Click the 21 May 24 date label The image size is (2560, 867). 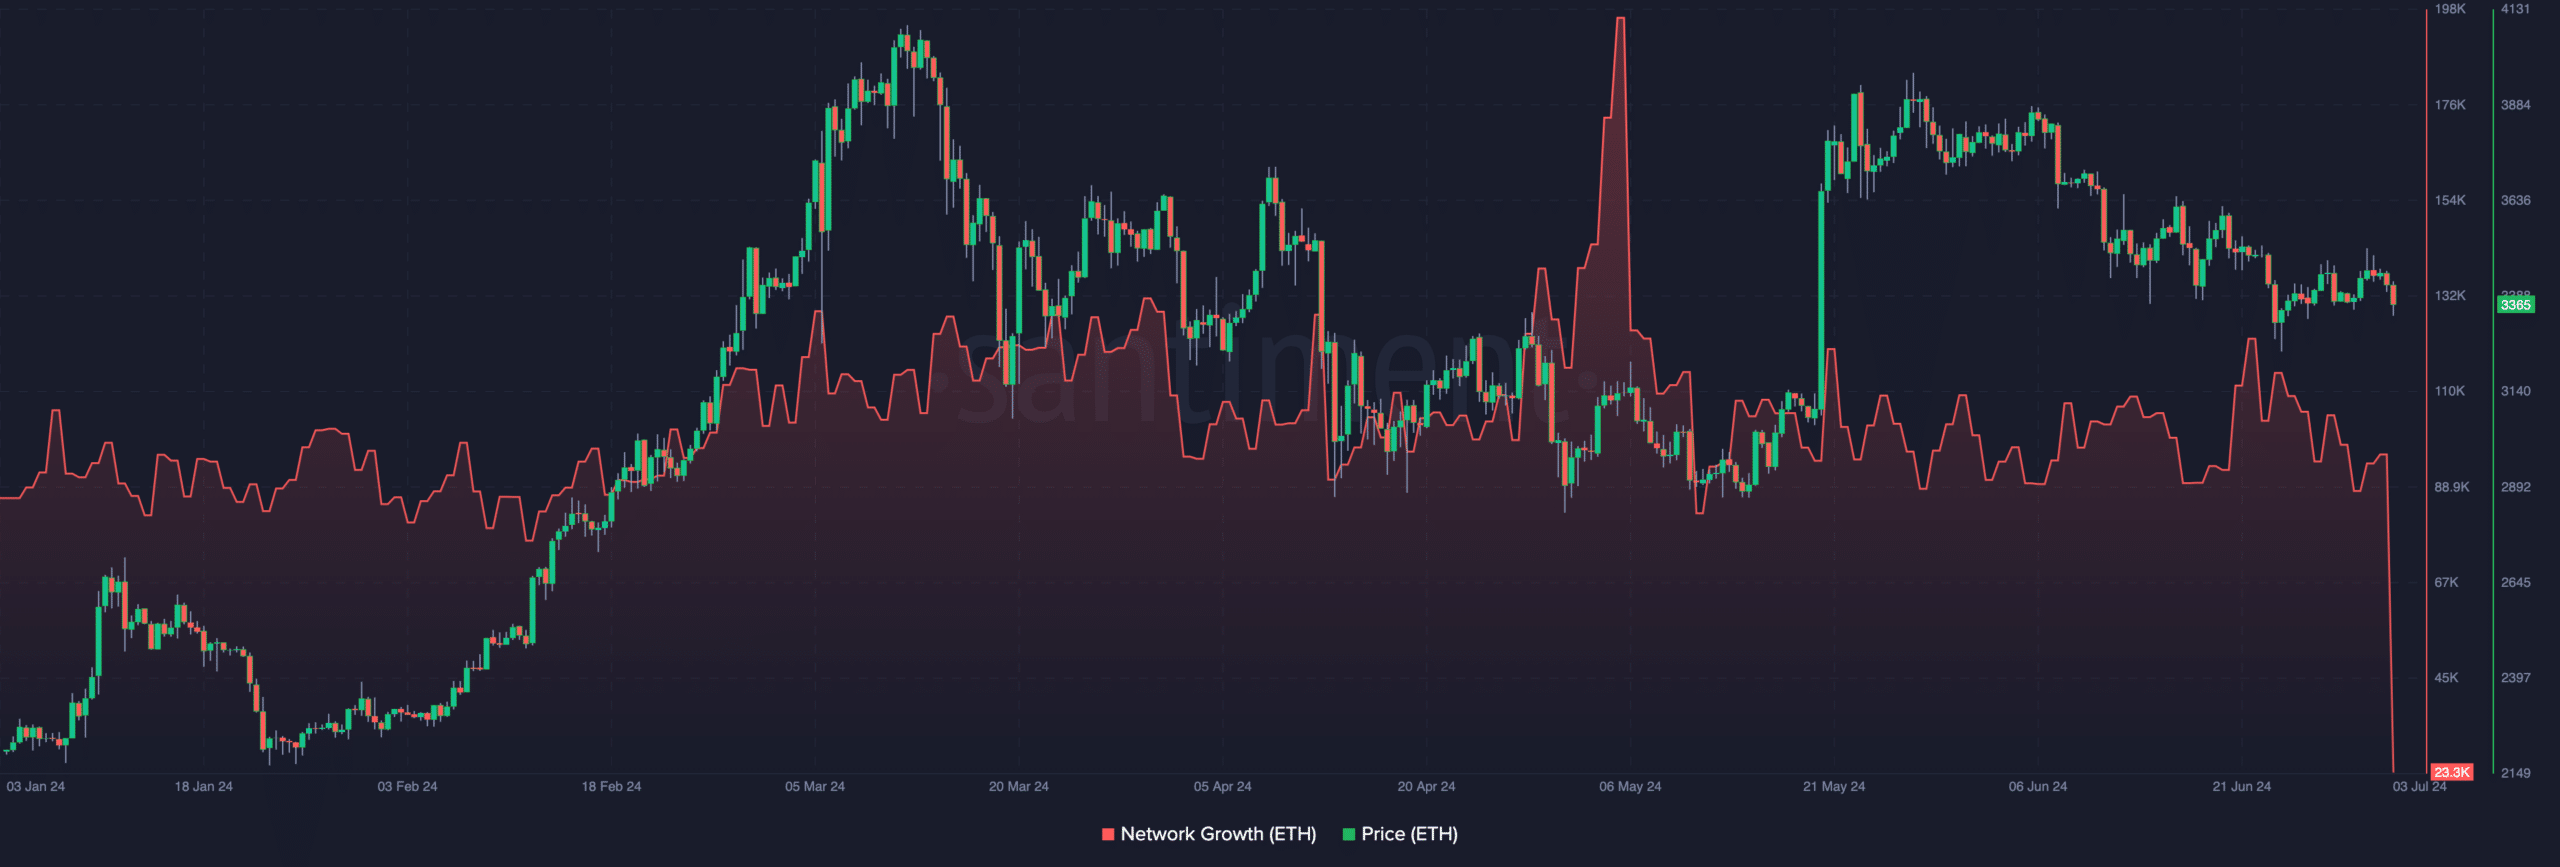[x=1834, y=786]
